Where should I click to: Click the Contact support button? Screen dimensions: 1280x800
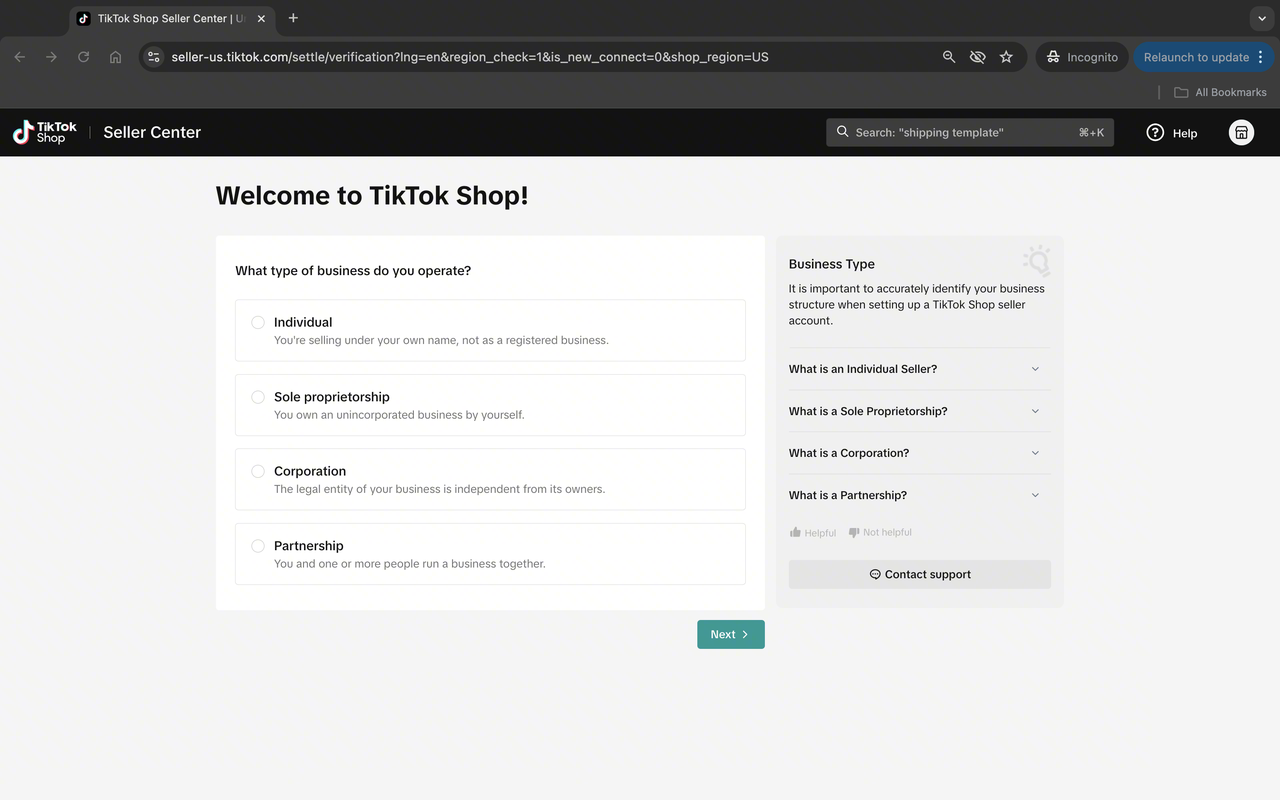point(920,574)
